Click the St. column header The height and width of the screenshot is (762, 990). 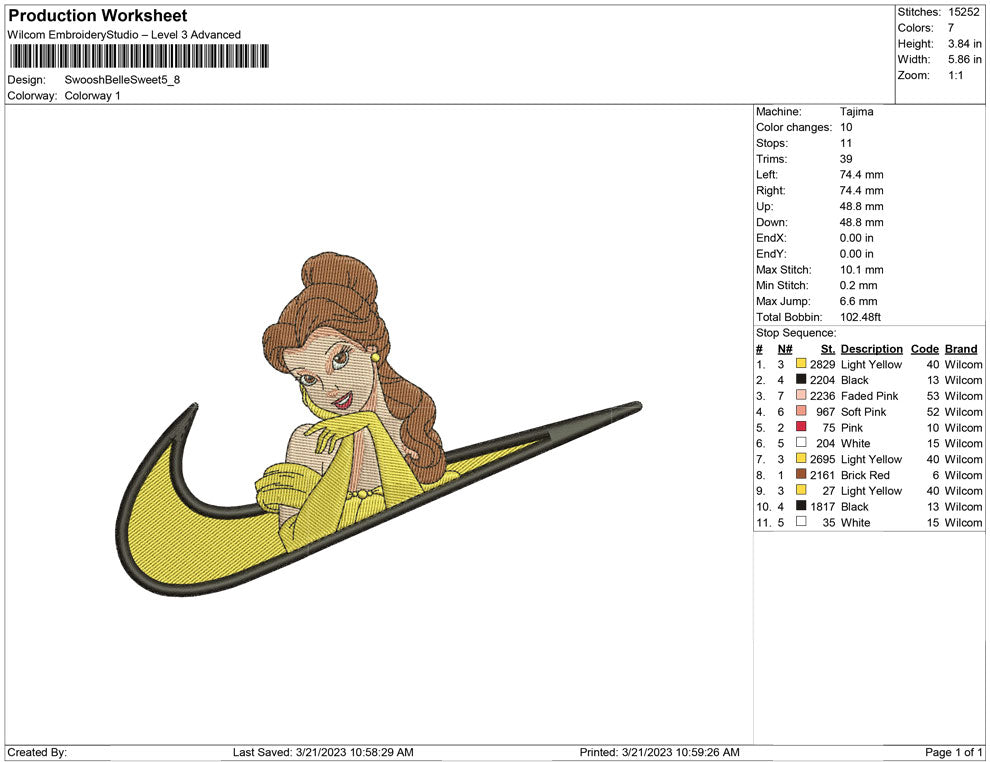pyautogui.click(x=827, y=349)
